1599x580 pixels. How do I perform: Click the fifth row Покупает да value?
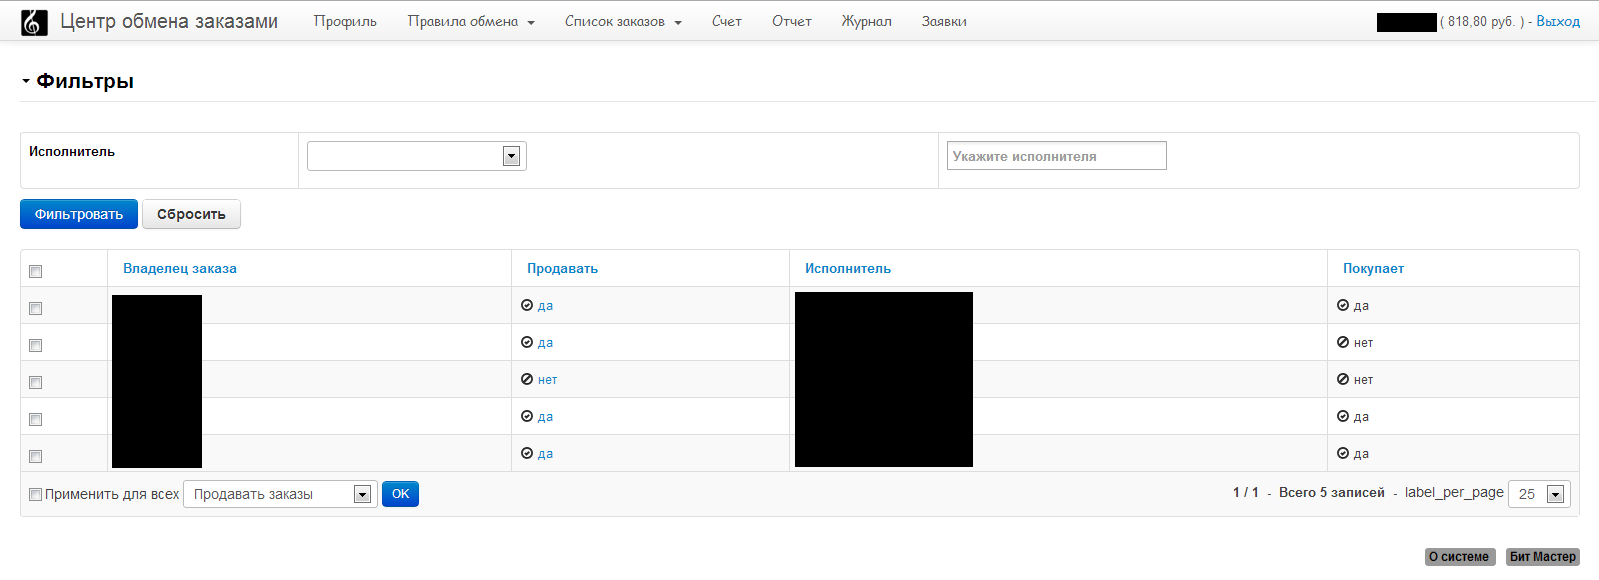(x=1361, y=454)
